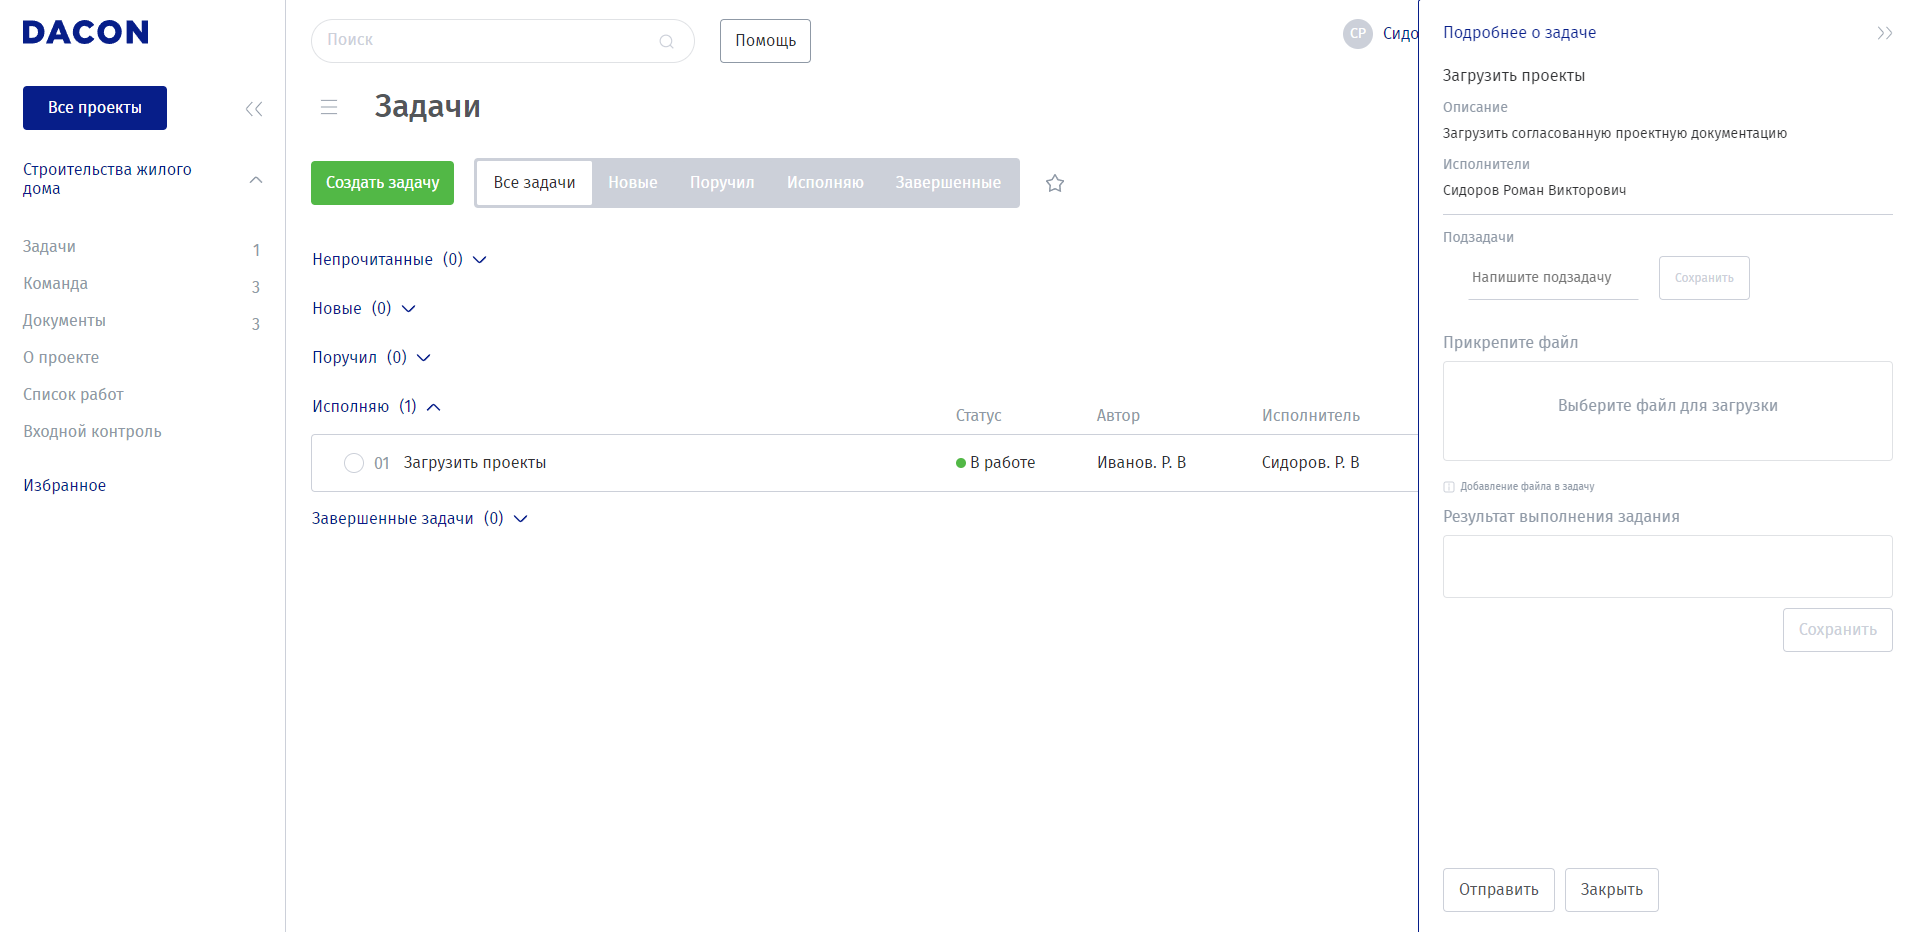Collapse sidebar with double chevron icon
Viewport: 1915px width, 932px height.
pyautogui.click(x=254, y=109)
